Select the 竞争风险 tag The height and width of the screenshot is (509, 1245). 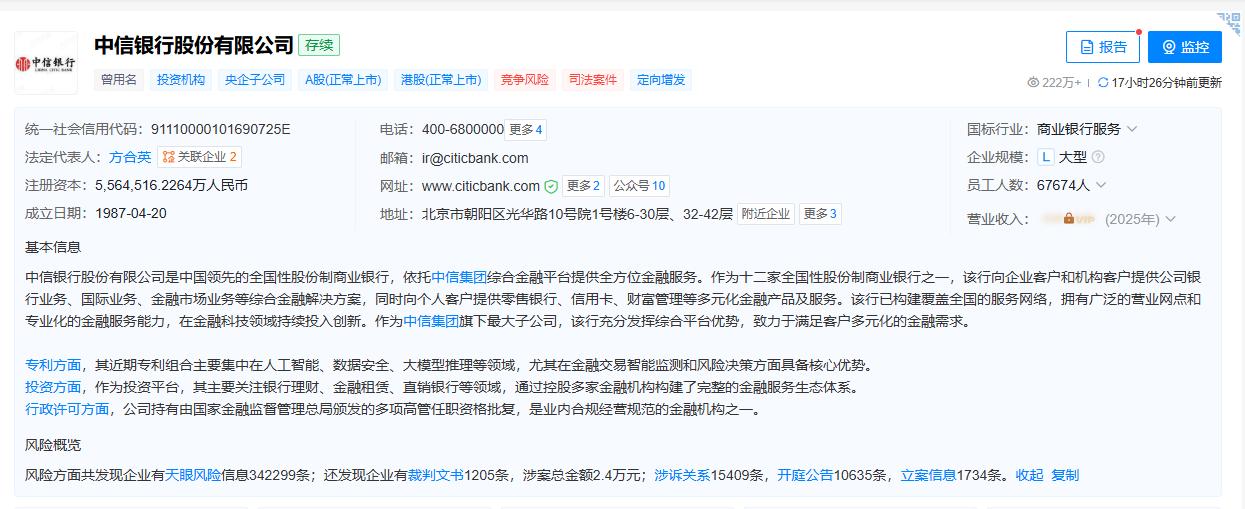point(525,80)
